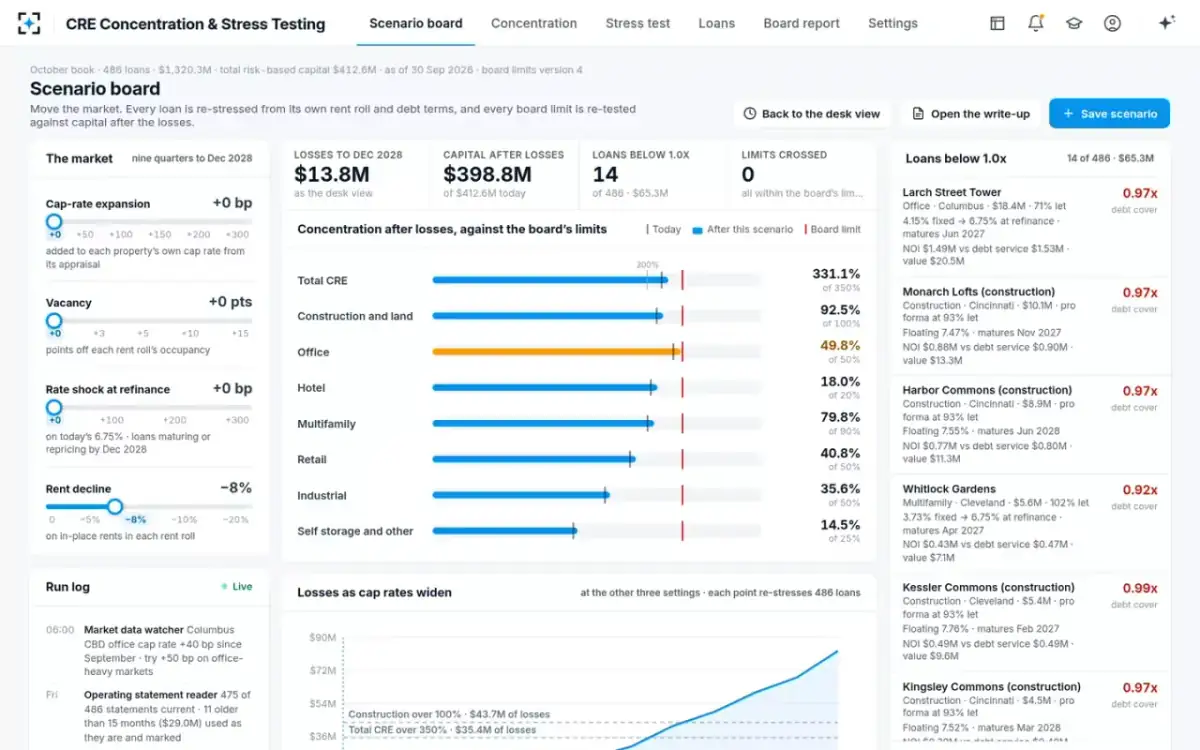Open the Kingsley Commons (construction) loan card
The width and height of the screenshot is (1200, 750).
coord(1030,712)
